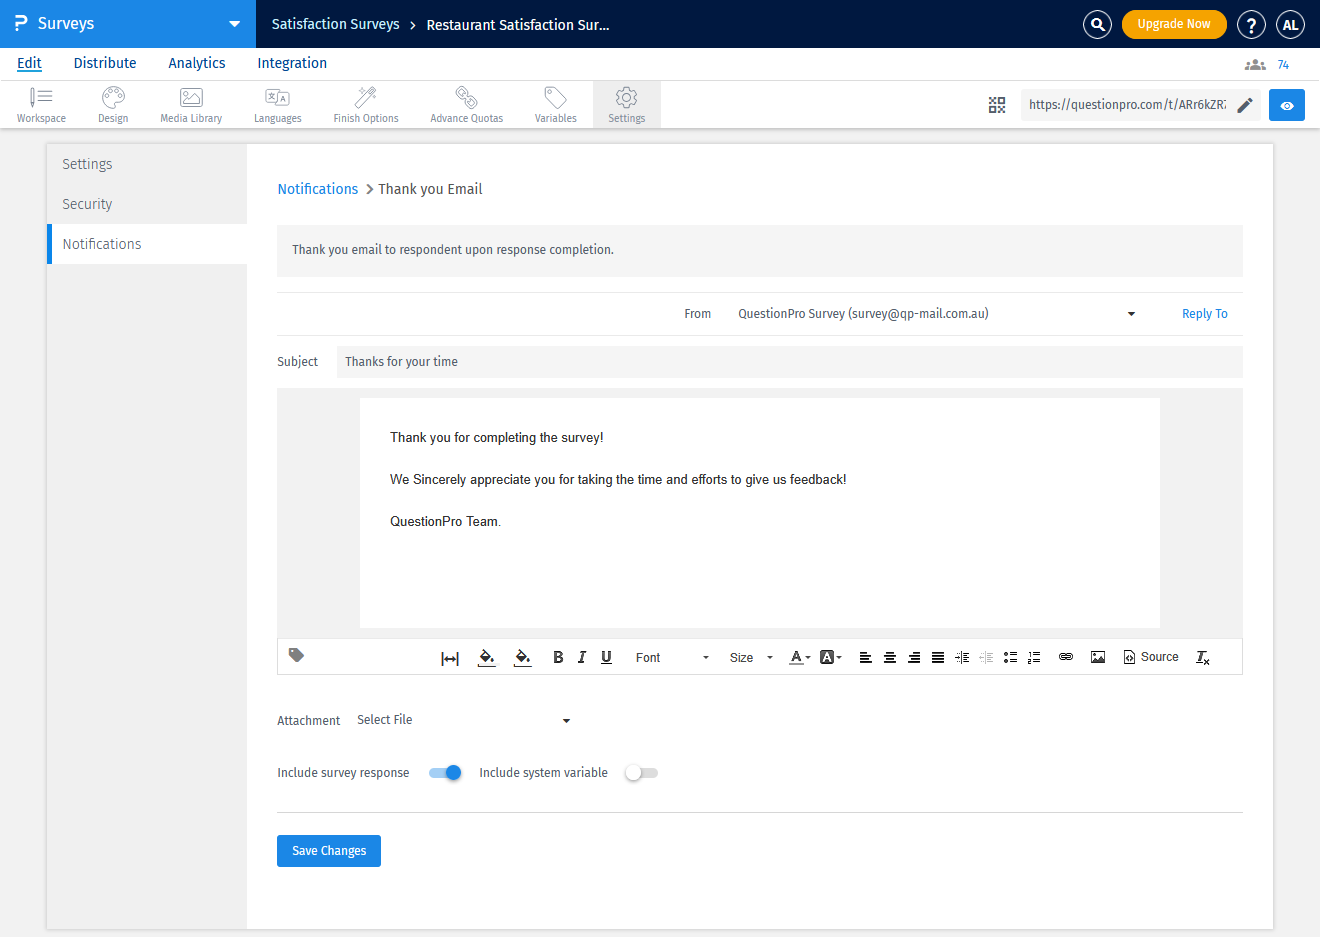This screenshot has width=1320, height=937.
Task: Open the insert image tool in the editor
Action: click(1098, 657)
